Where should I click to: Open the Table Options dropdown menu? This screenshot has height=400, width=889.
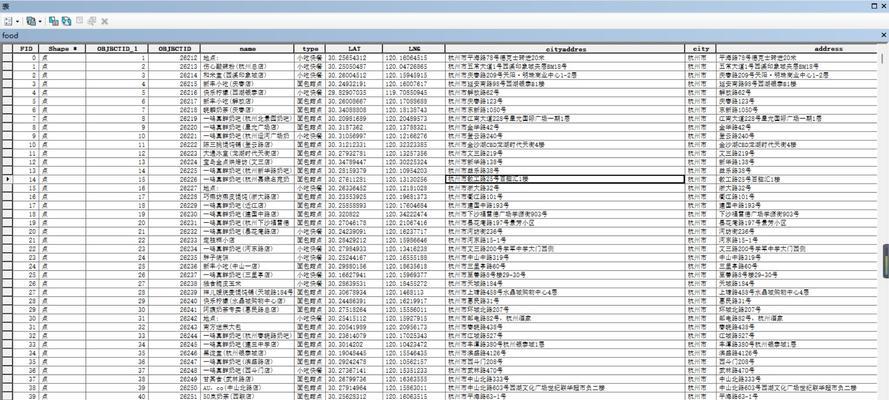(11, 21)
